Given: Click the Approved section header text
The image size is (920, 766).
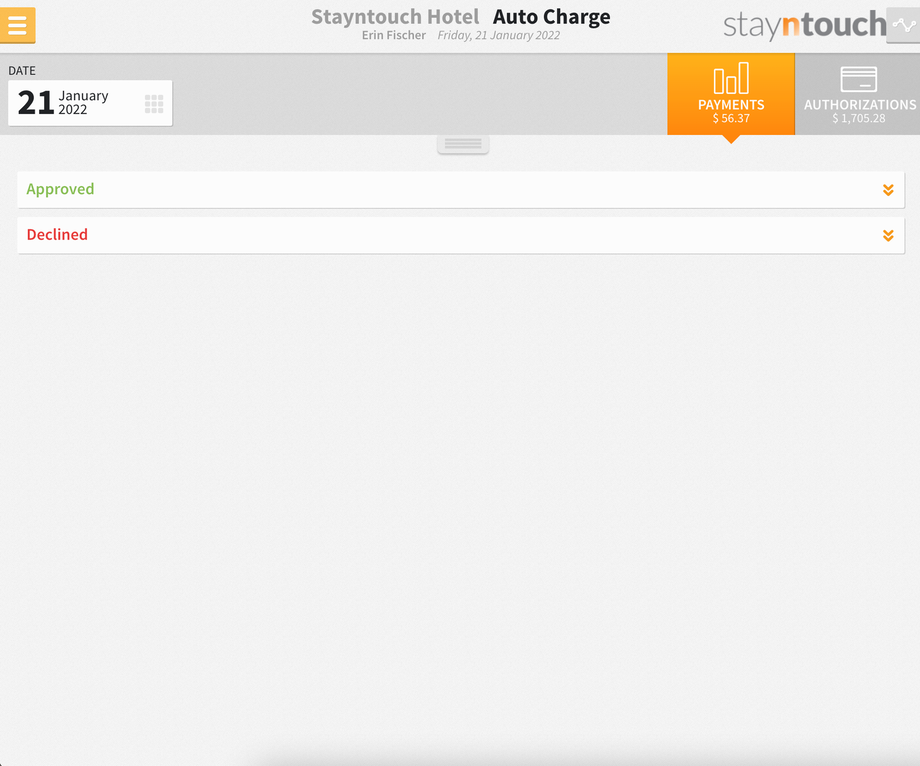Looking at the screenshot, I should click(60, 189).
